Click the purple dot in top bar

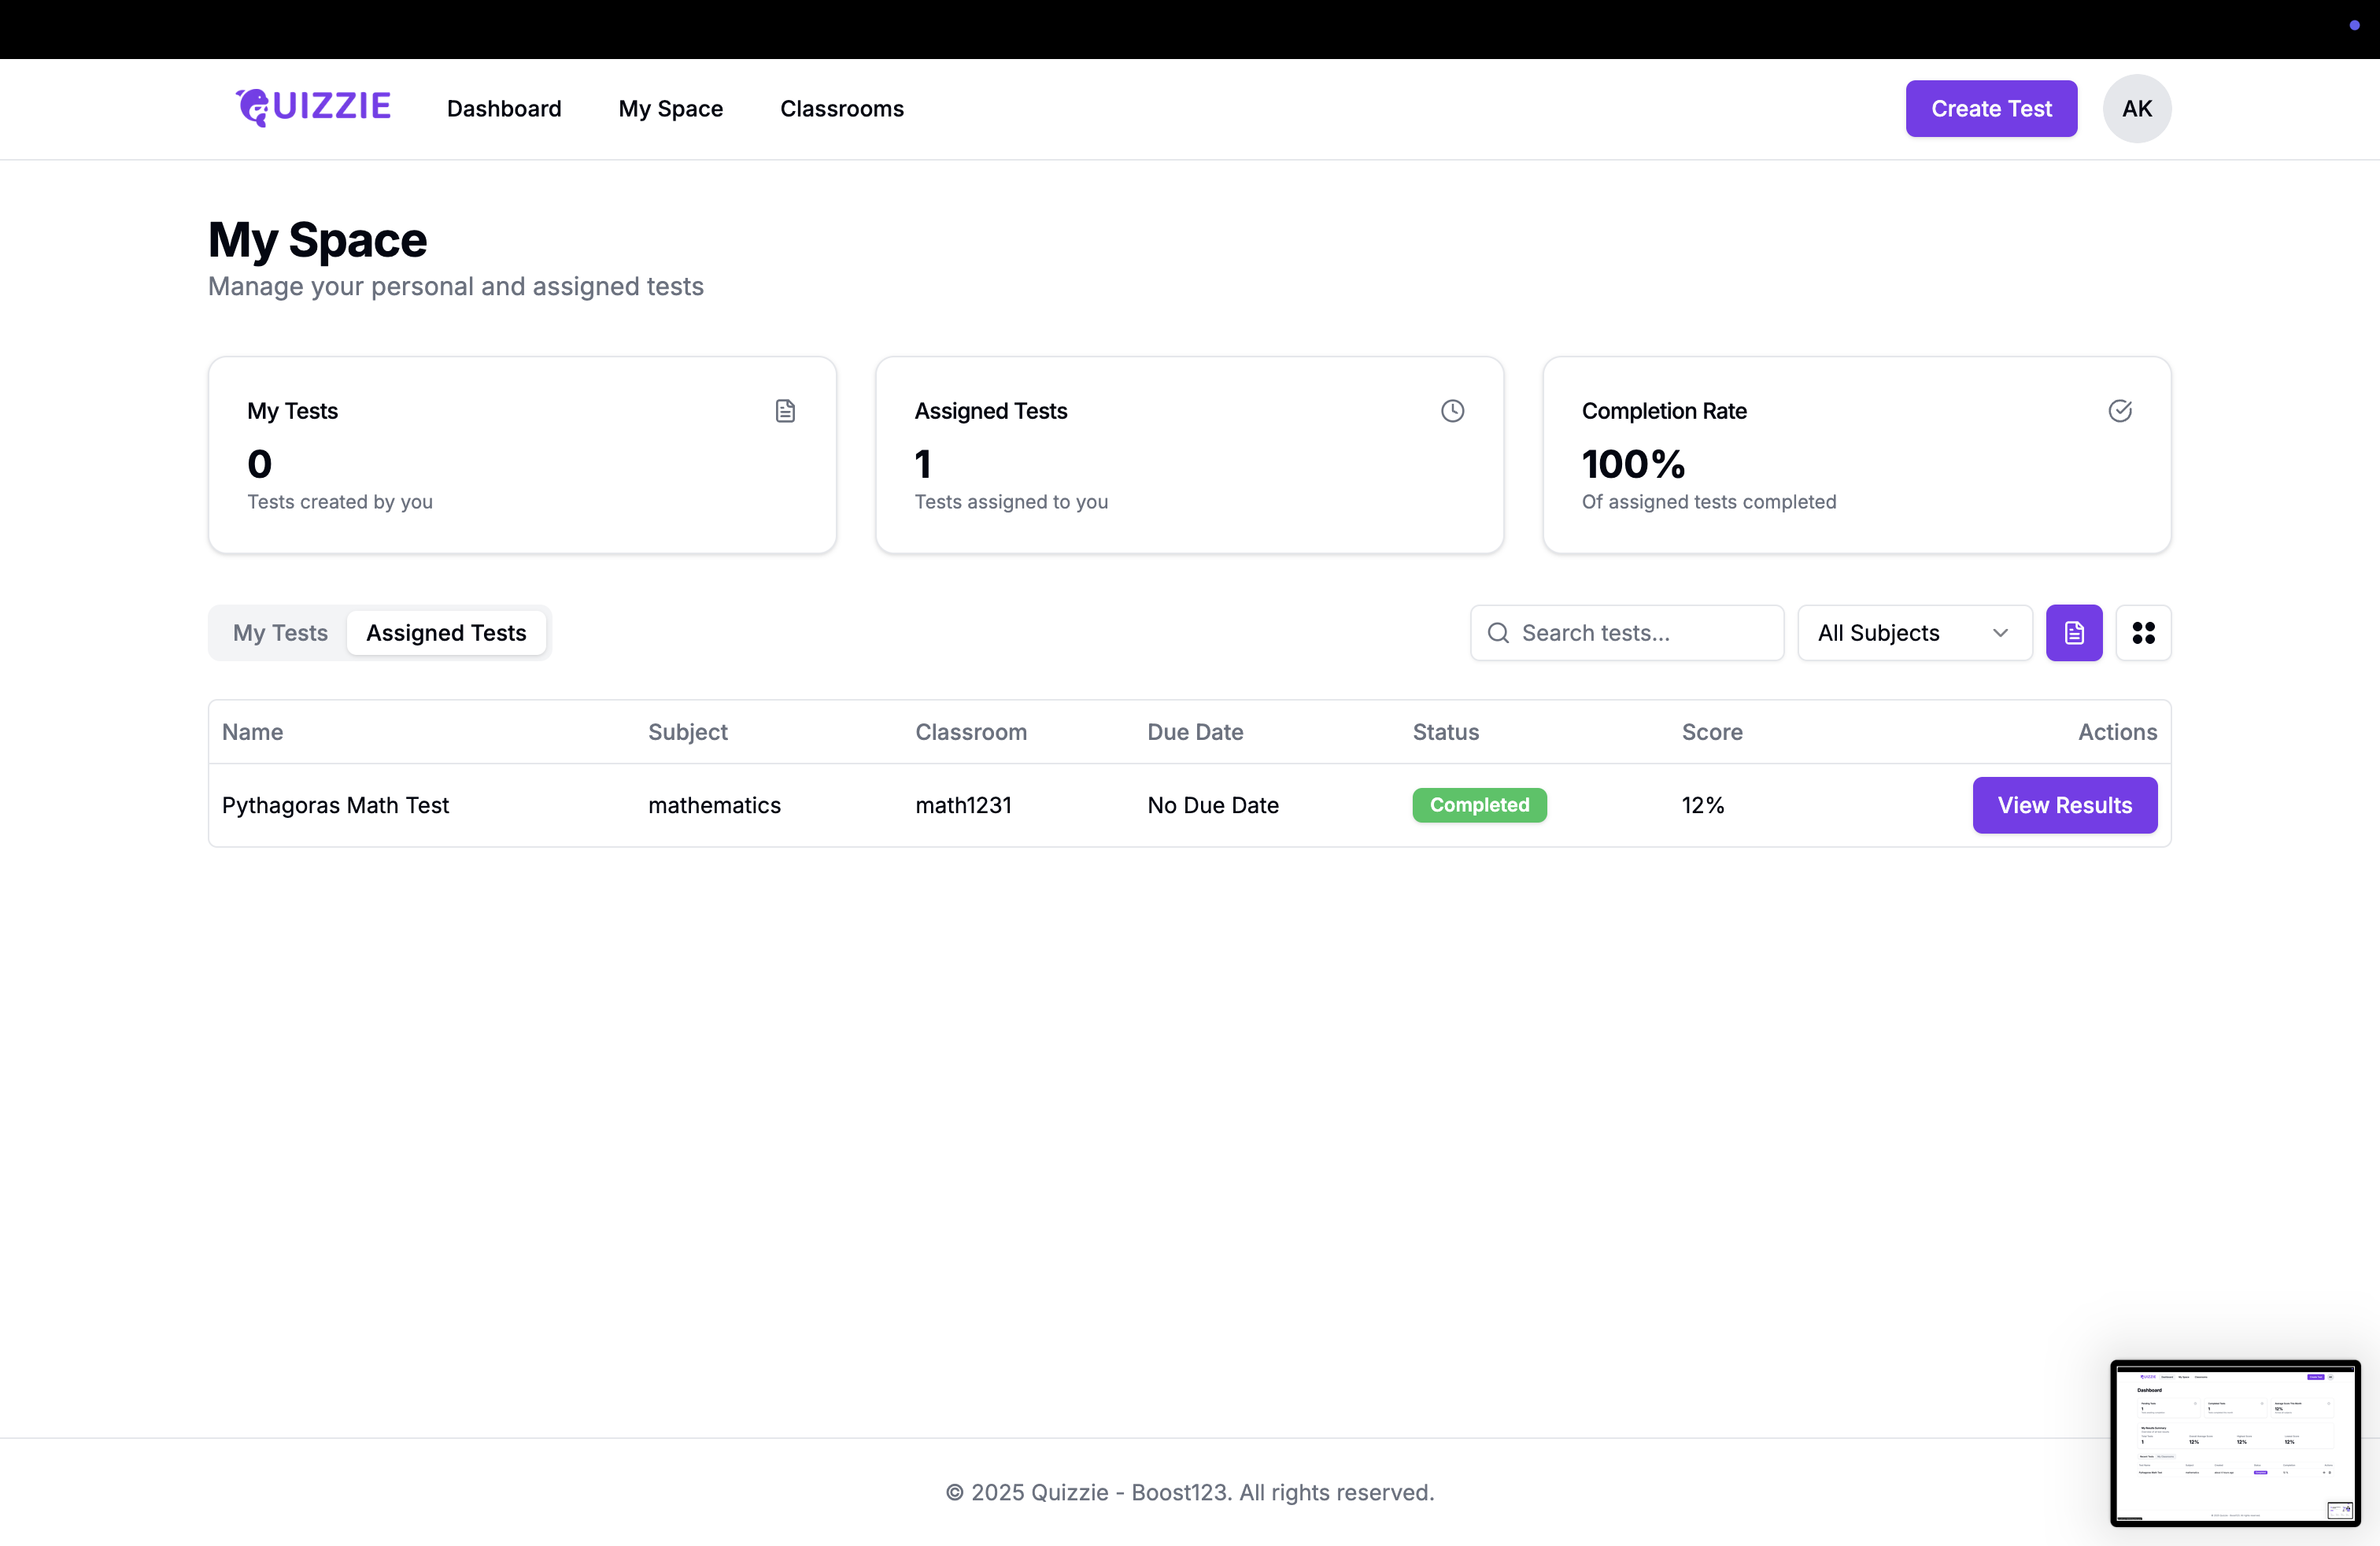pyautogui.click(x=2354, y=25)
